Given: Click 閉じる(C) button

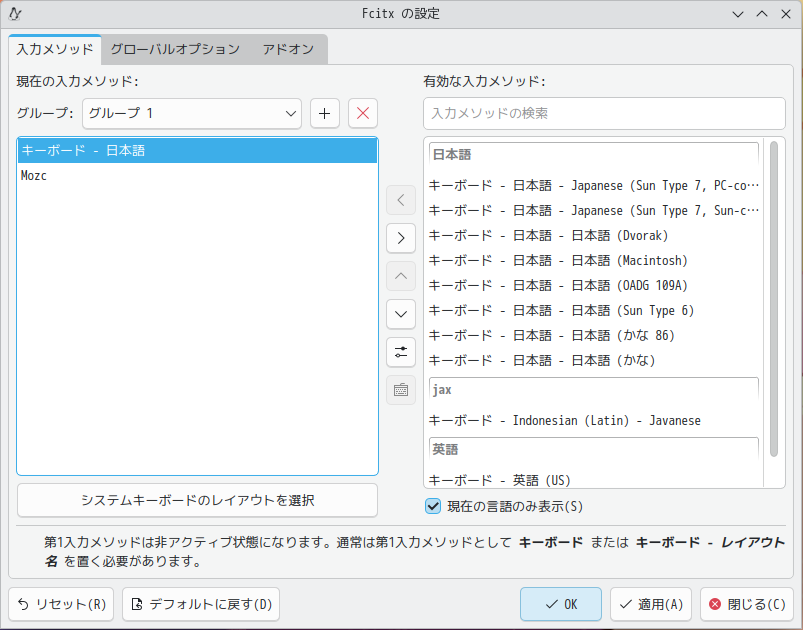Looking at the screenshot, I should point(747,604).
